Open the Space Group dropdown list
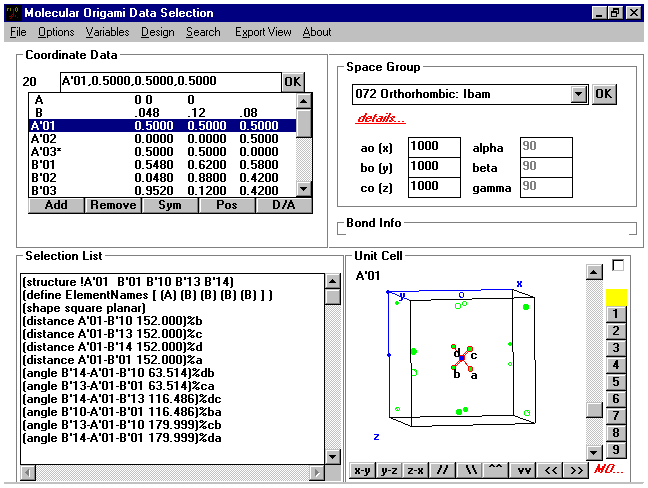This screenshot has height=488, width=648. [577, 94]
